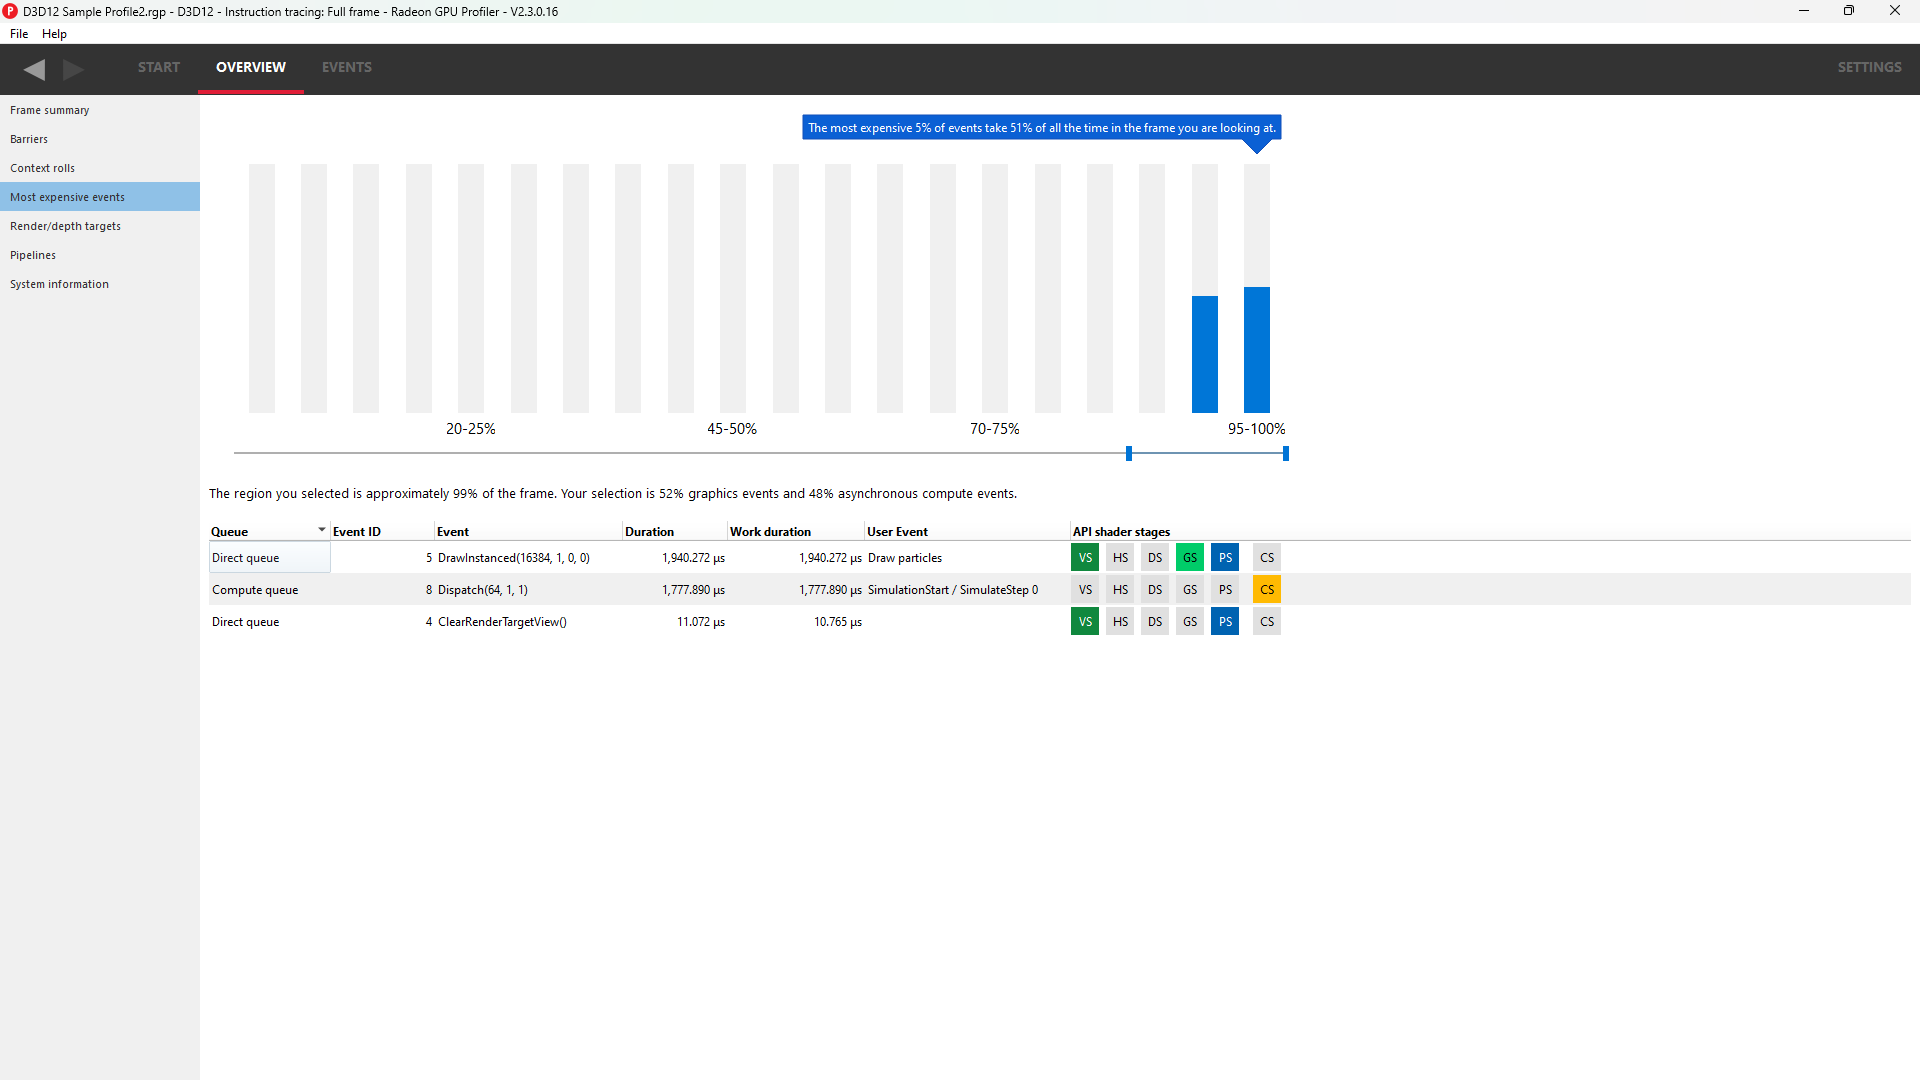Click the forward navigation arrow
Image resolution: width=1920 pixels, height=1080 pixels.
pyautogui.click(x=73, y=69)
